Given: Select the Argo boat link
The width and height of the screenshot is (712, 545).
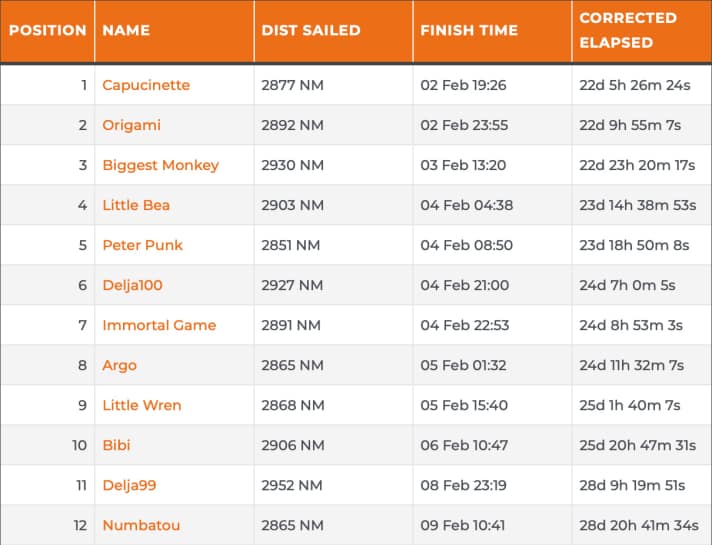Looking at the screenshot, I should [119, 365].
